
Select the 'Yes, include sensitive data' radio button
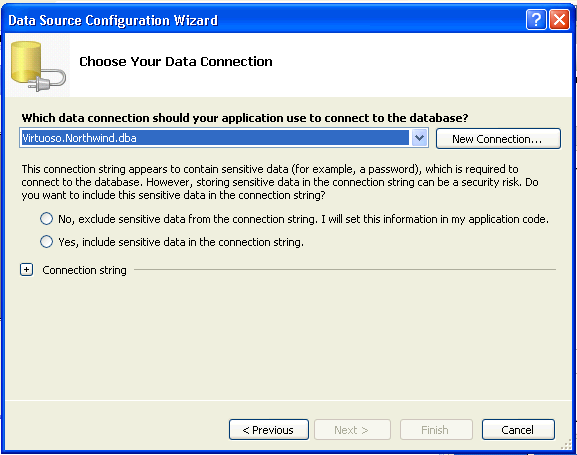click(x=46, y=242)
